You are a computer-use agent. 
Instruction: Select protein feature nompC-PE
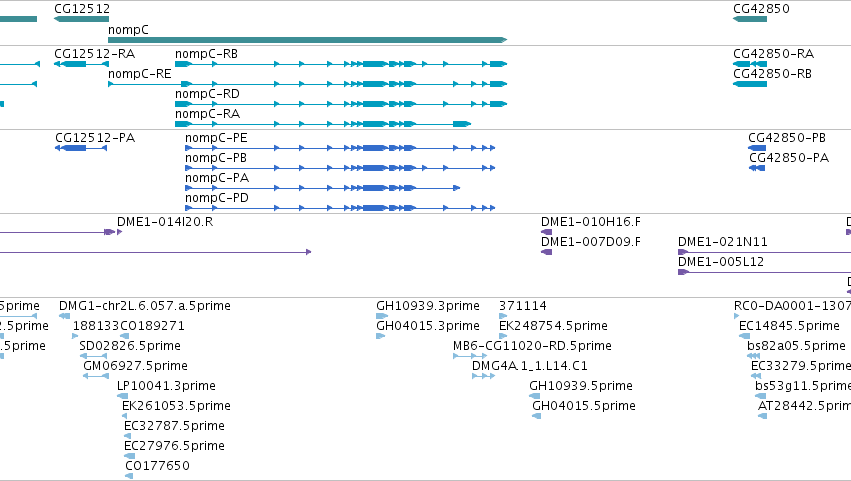340,148
